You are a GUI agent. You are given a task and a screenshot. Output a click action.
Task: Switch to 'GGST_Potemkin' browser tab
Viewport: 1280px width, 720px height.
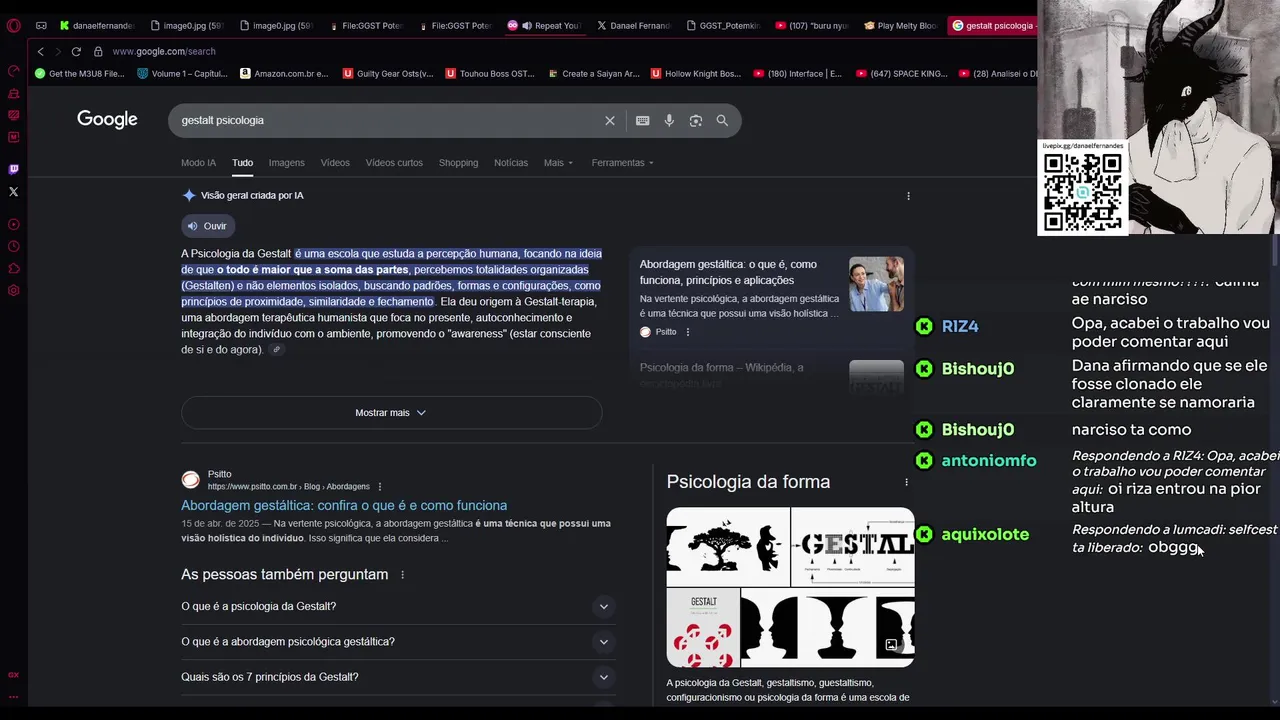[x=722, y=26]
